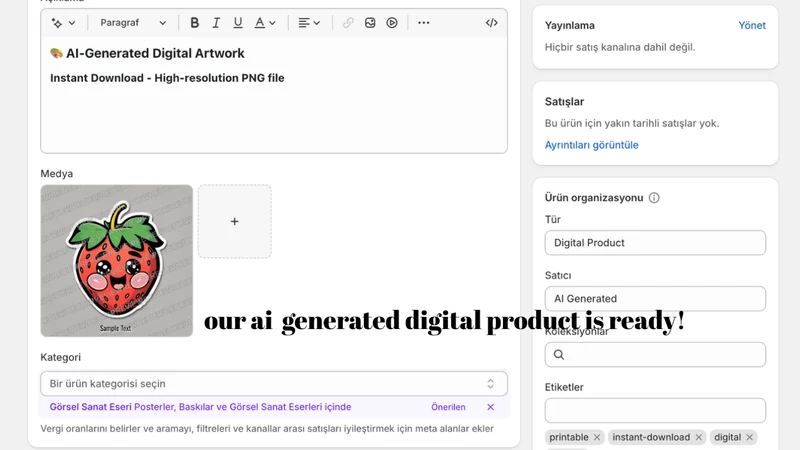Open Ayrıntıları görüntüle link

pos(591,145)
